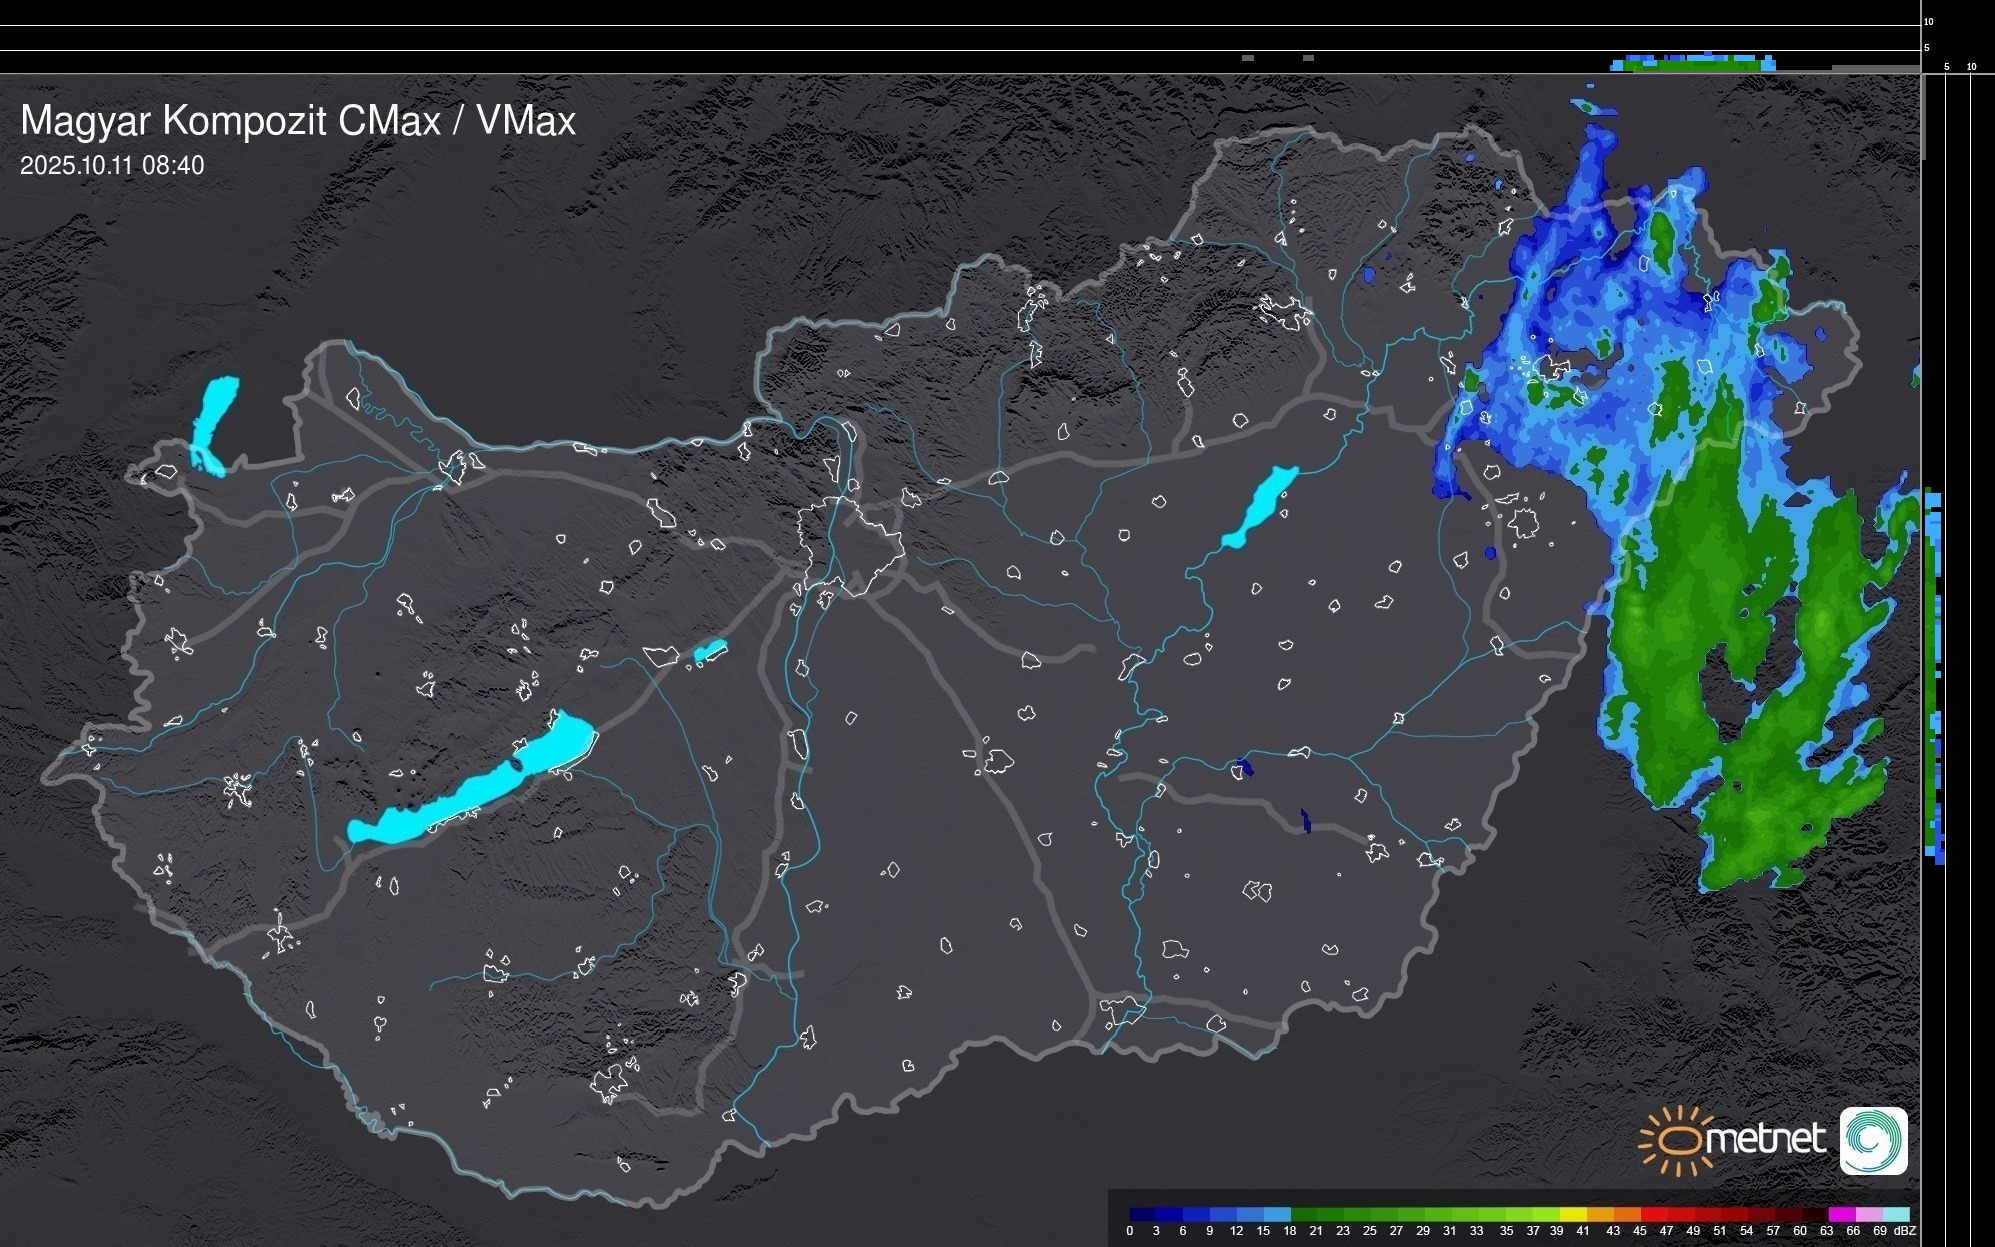1995x1247 pixels.
Task: Click the Magyar Kompozit CMax / VMax title
Action: tap(298, 120)
